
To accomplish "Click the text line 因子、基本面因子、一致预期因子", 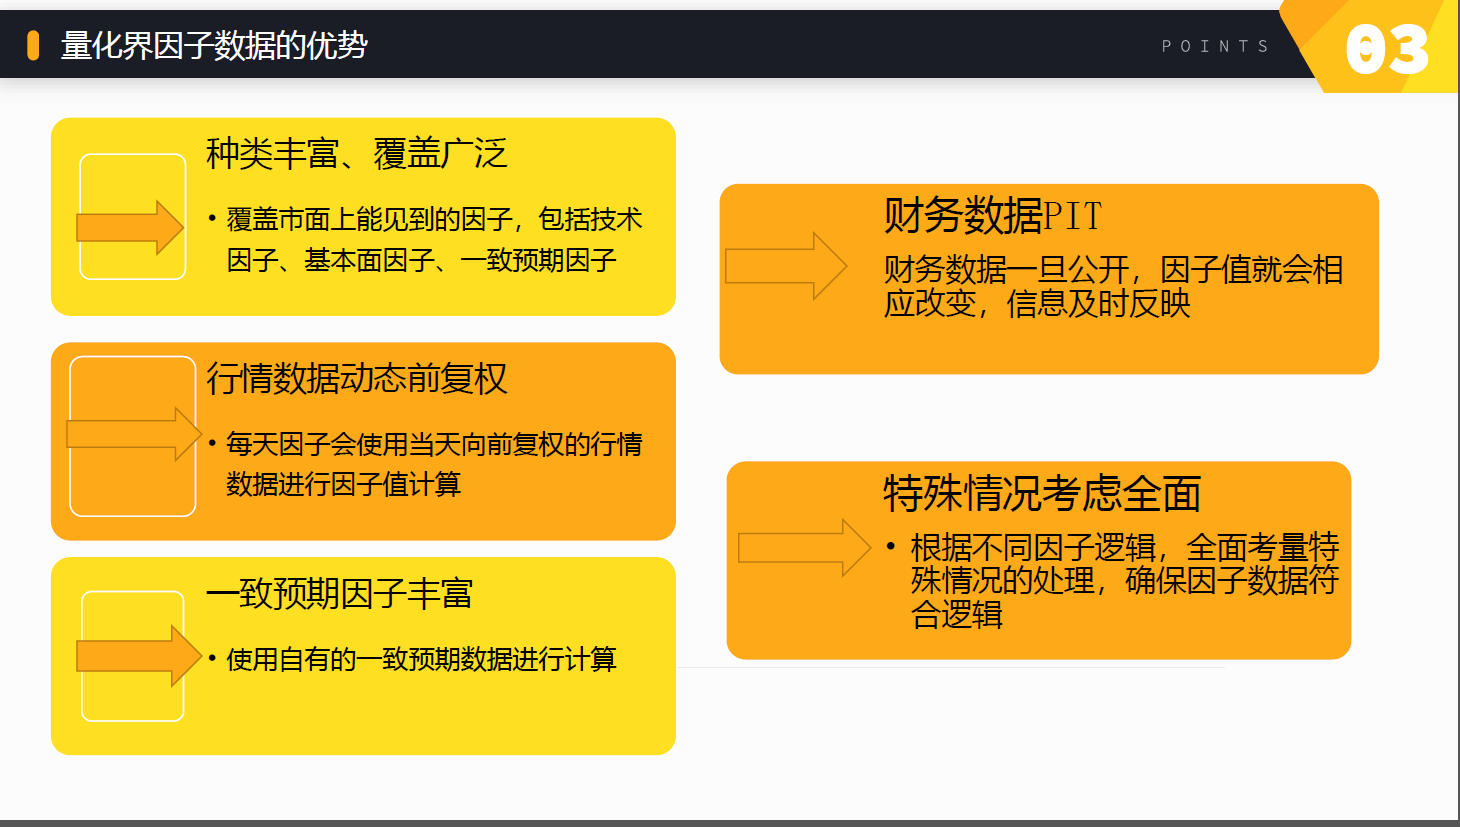I will click(421, 260).
